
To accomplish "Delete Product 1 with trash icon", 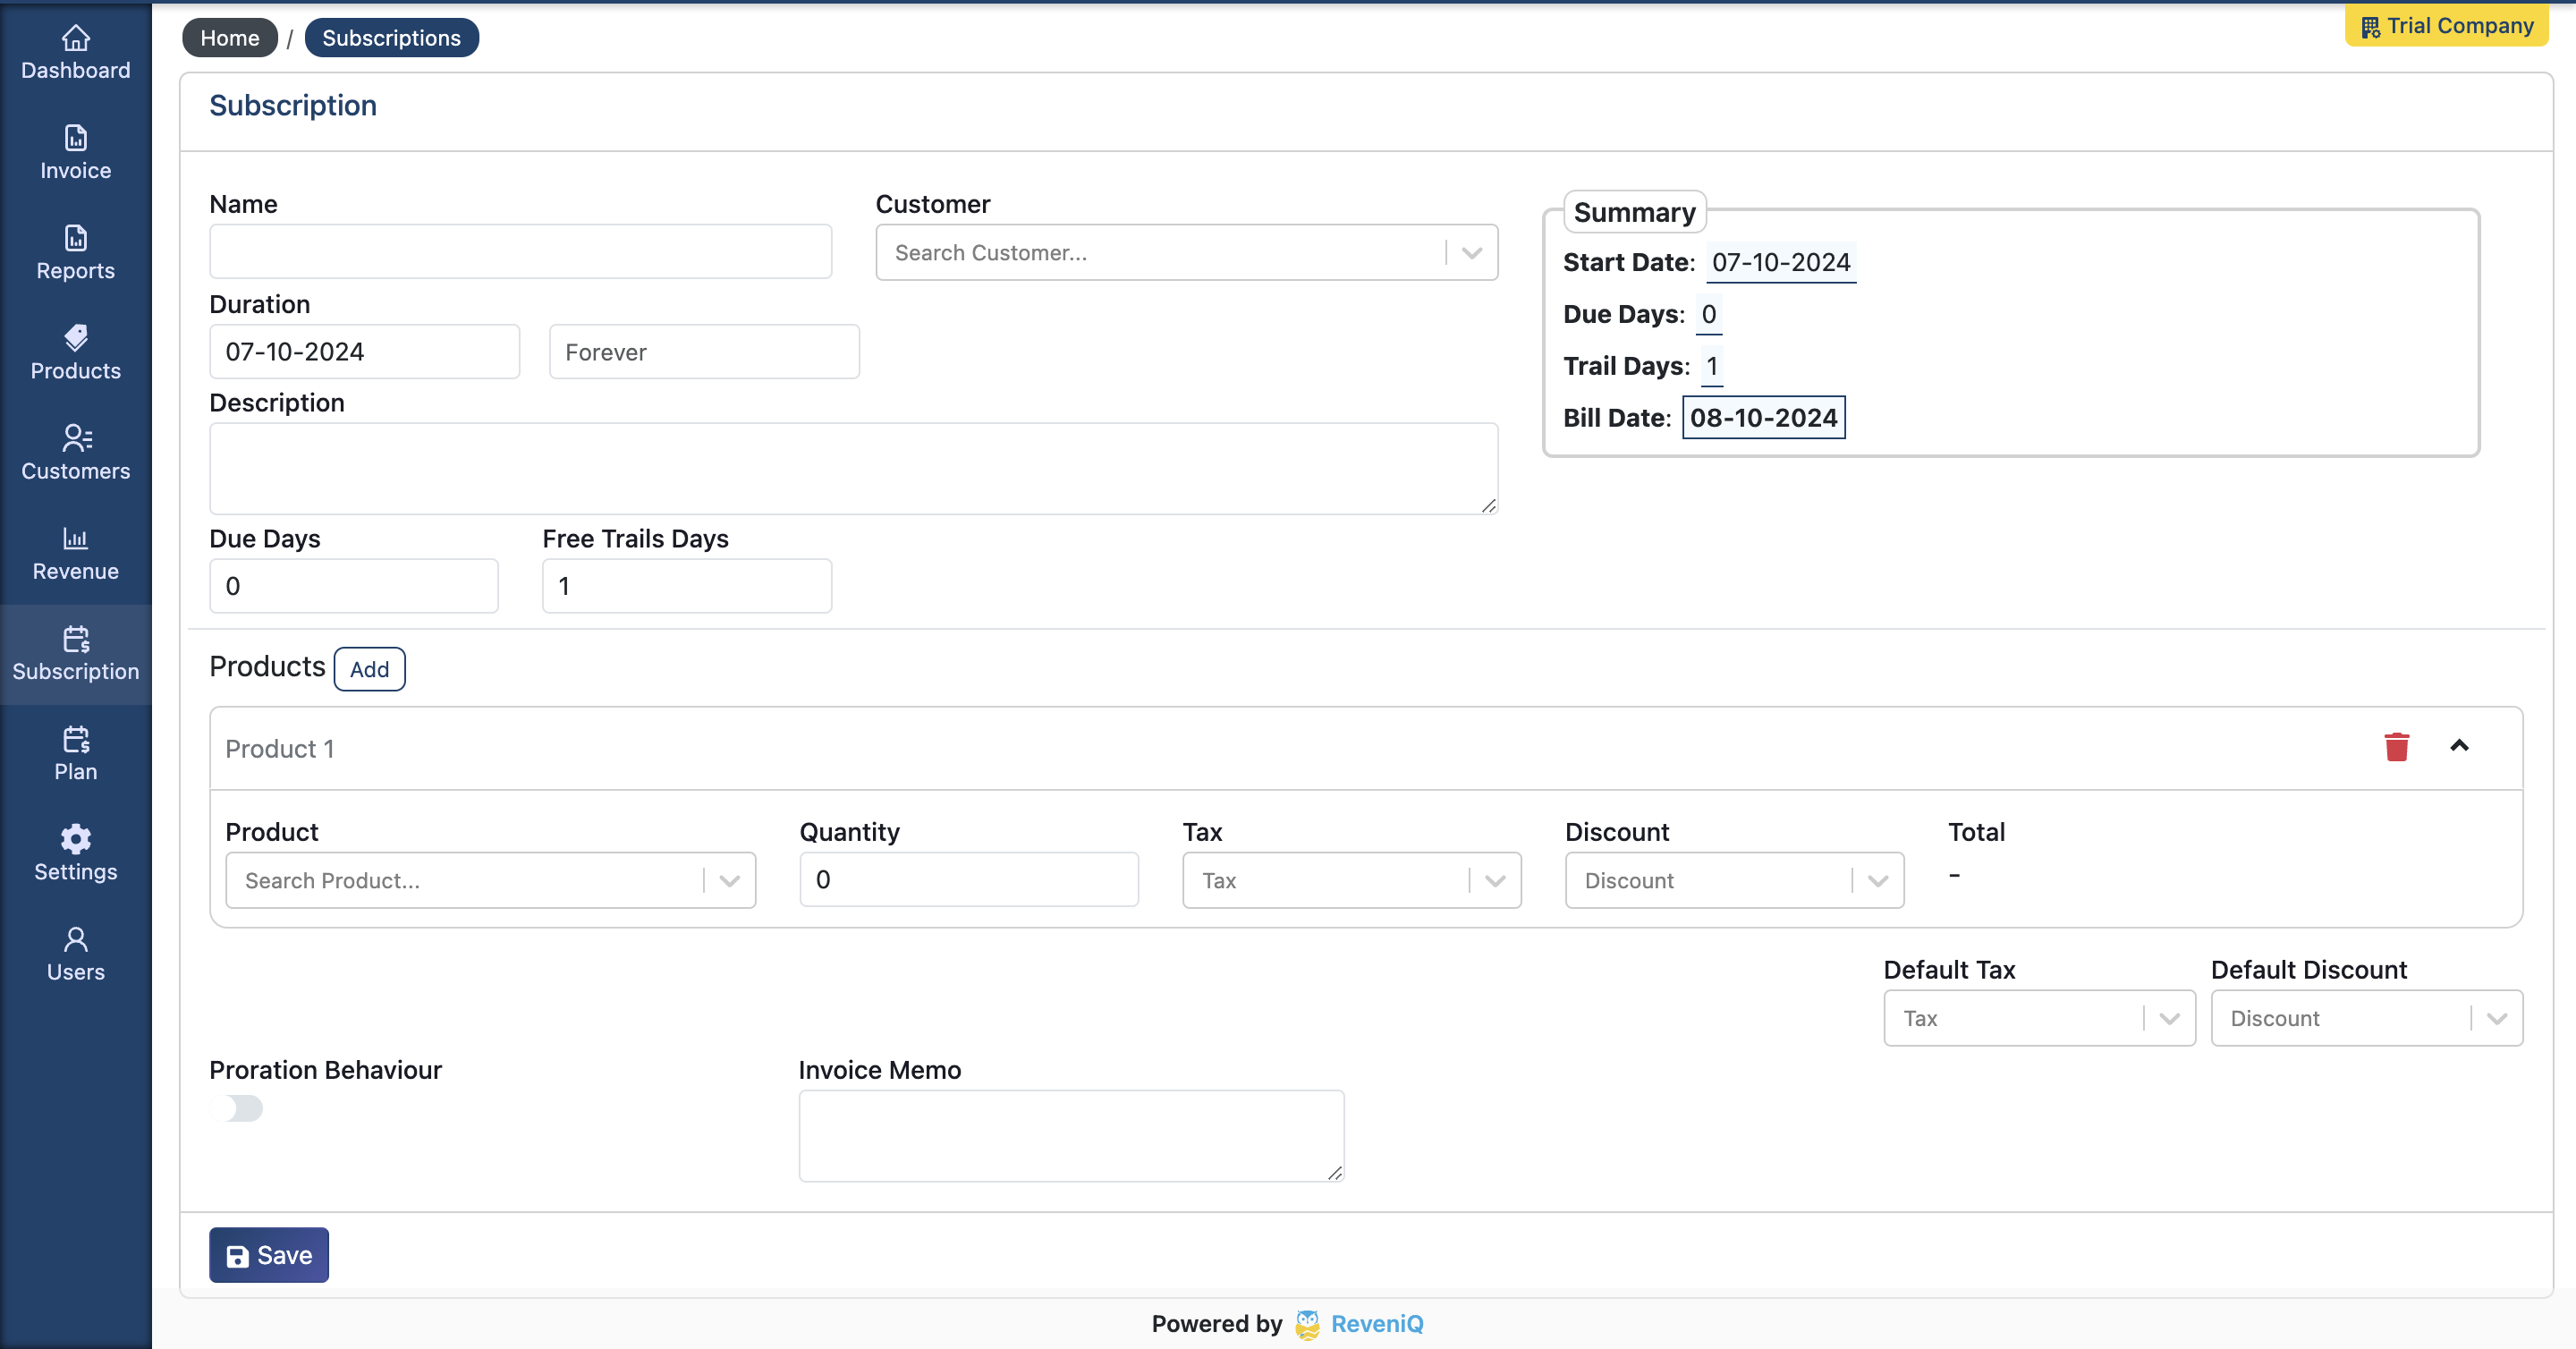I will [2396, 747].
